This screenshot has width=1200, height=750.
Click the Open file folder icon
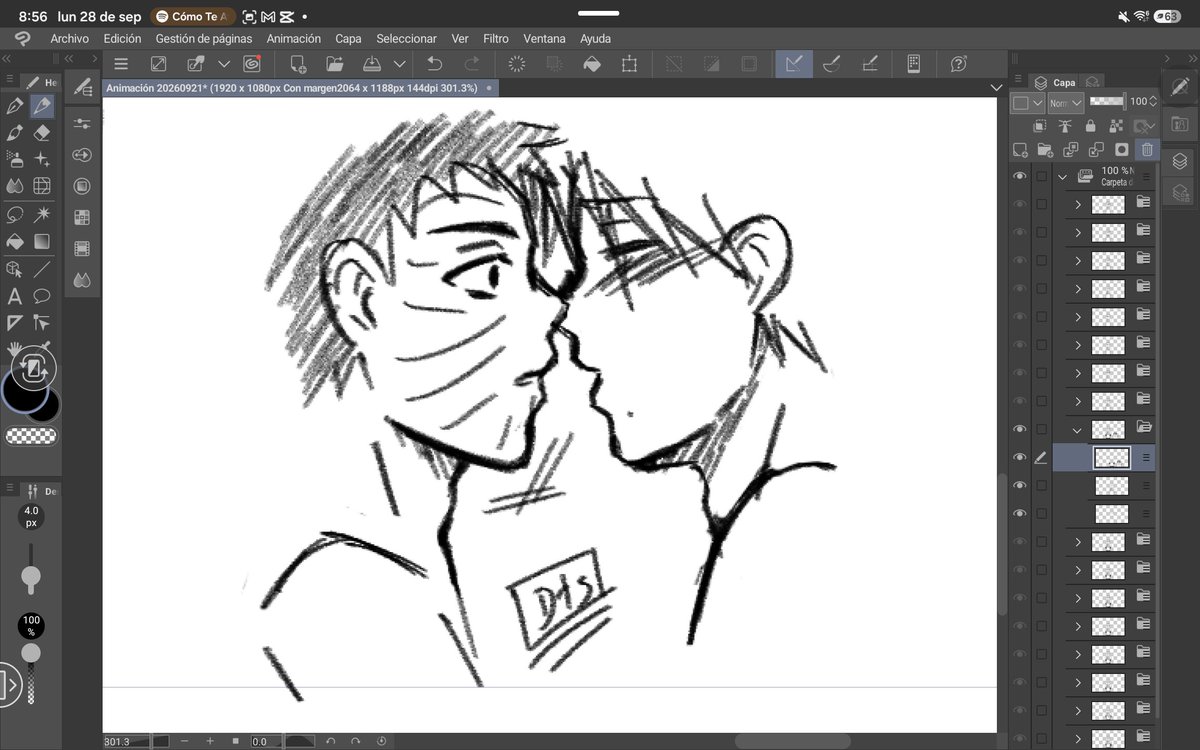[334, 64]
